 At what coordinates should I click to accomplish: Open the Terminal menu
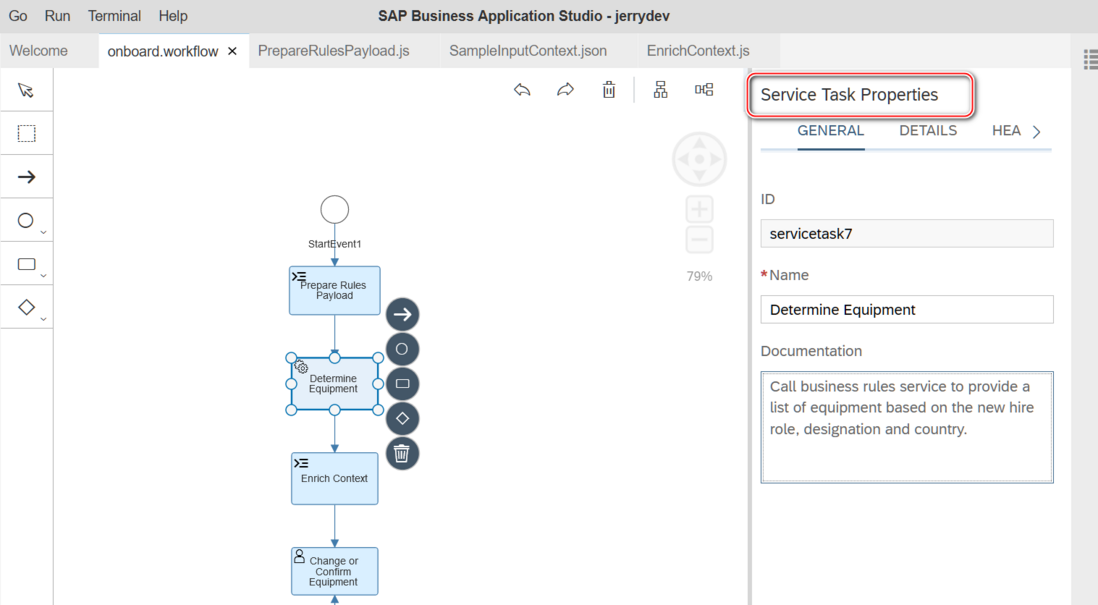[x=114, y=15]
